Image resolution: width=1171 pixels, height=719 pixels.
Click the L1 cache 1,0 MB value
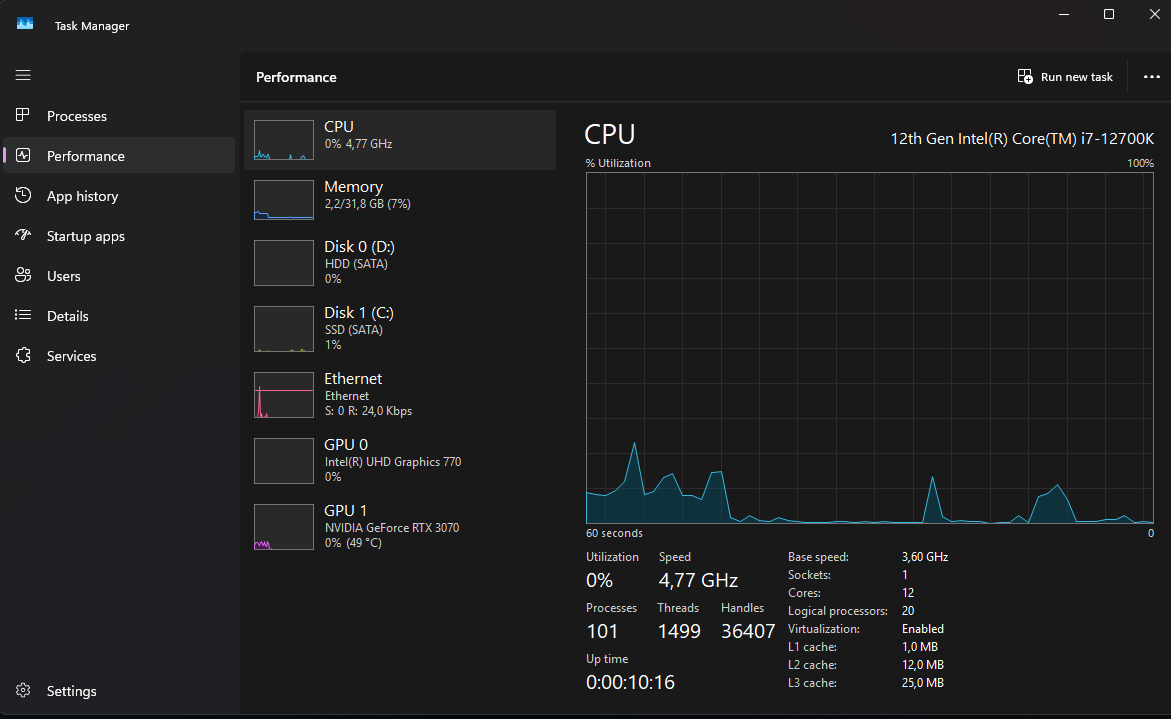pyautogui.click(x=919, y=647)
